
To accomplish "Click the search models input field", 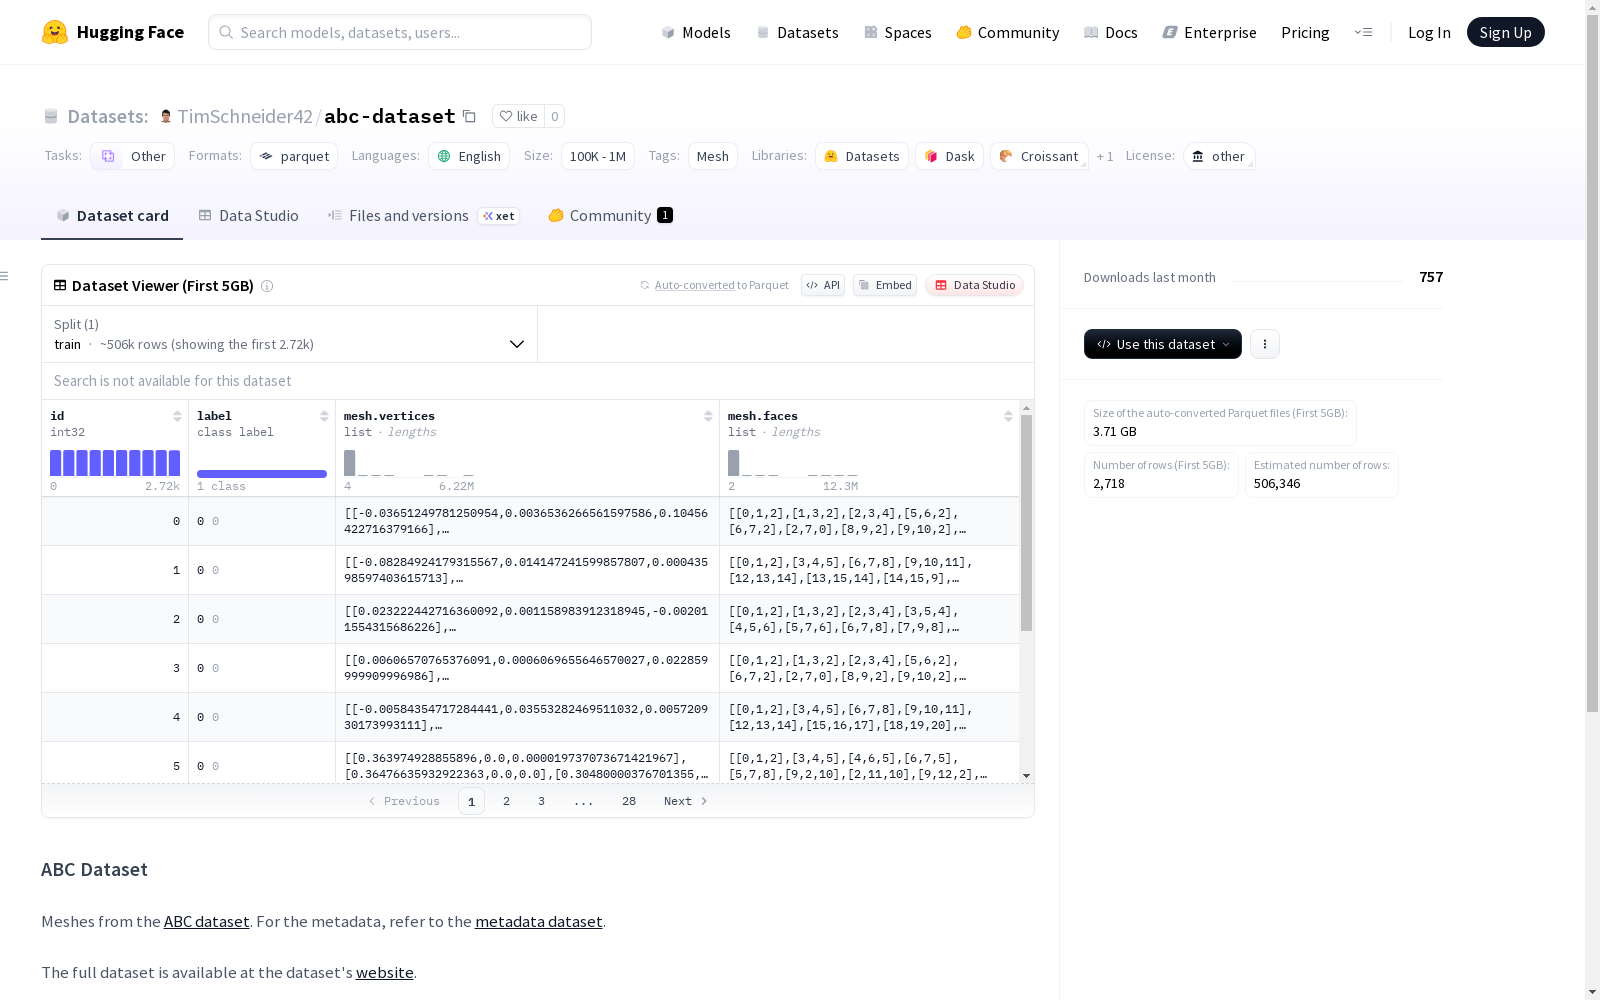I will (400, 32).
